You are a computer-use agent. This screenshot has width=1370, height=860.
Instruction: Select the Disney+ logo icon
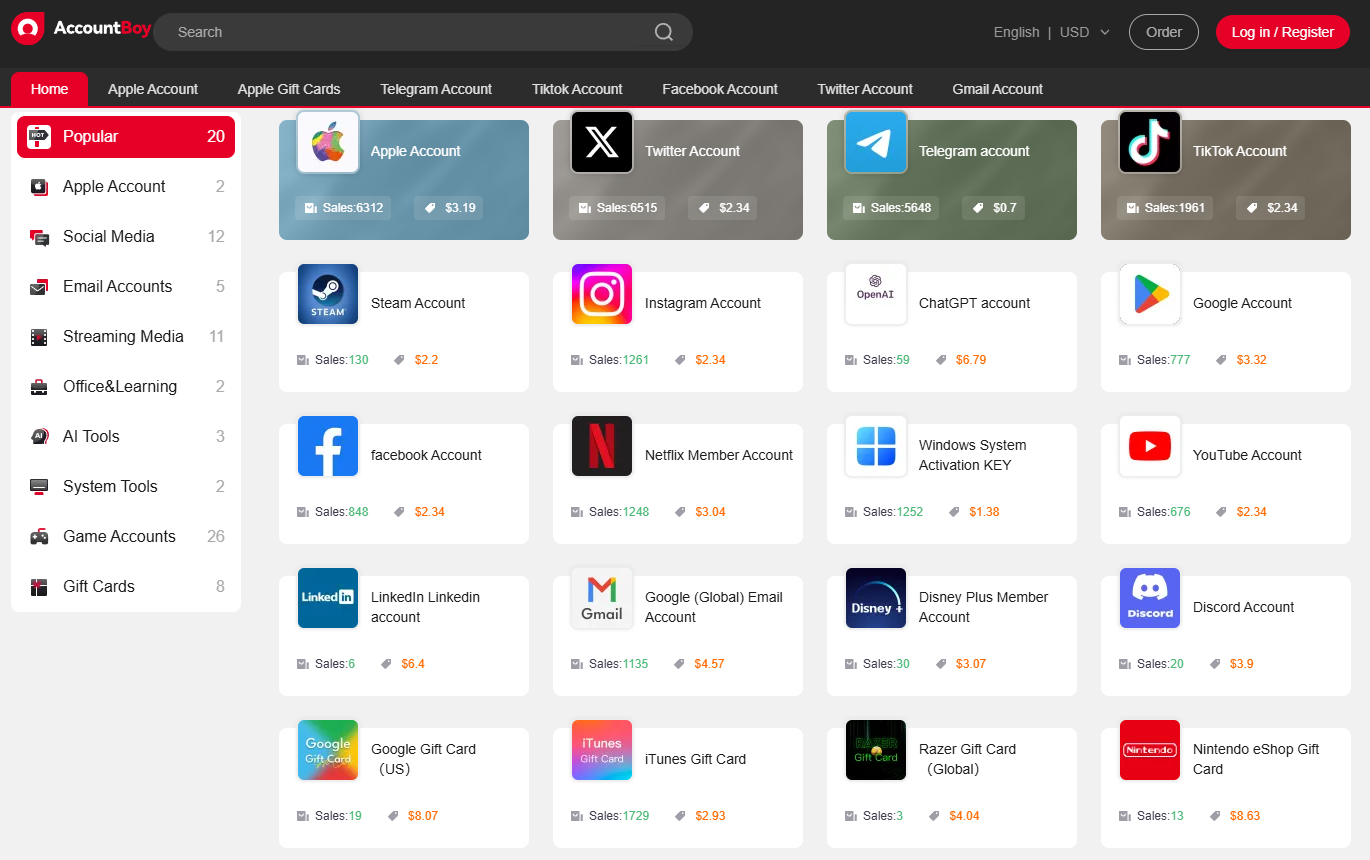(x=876, y=598)
